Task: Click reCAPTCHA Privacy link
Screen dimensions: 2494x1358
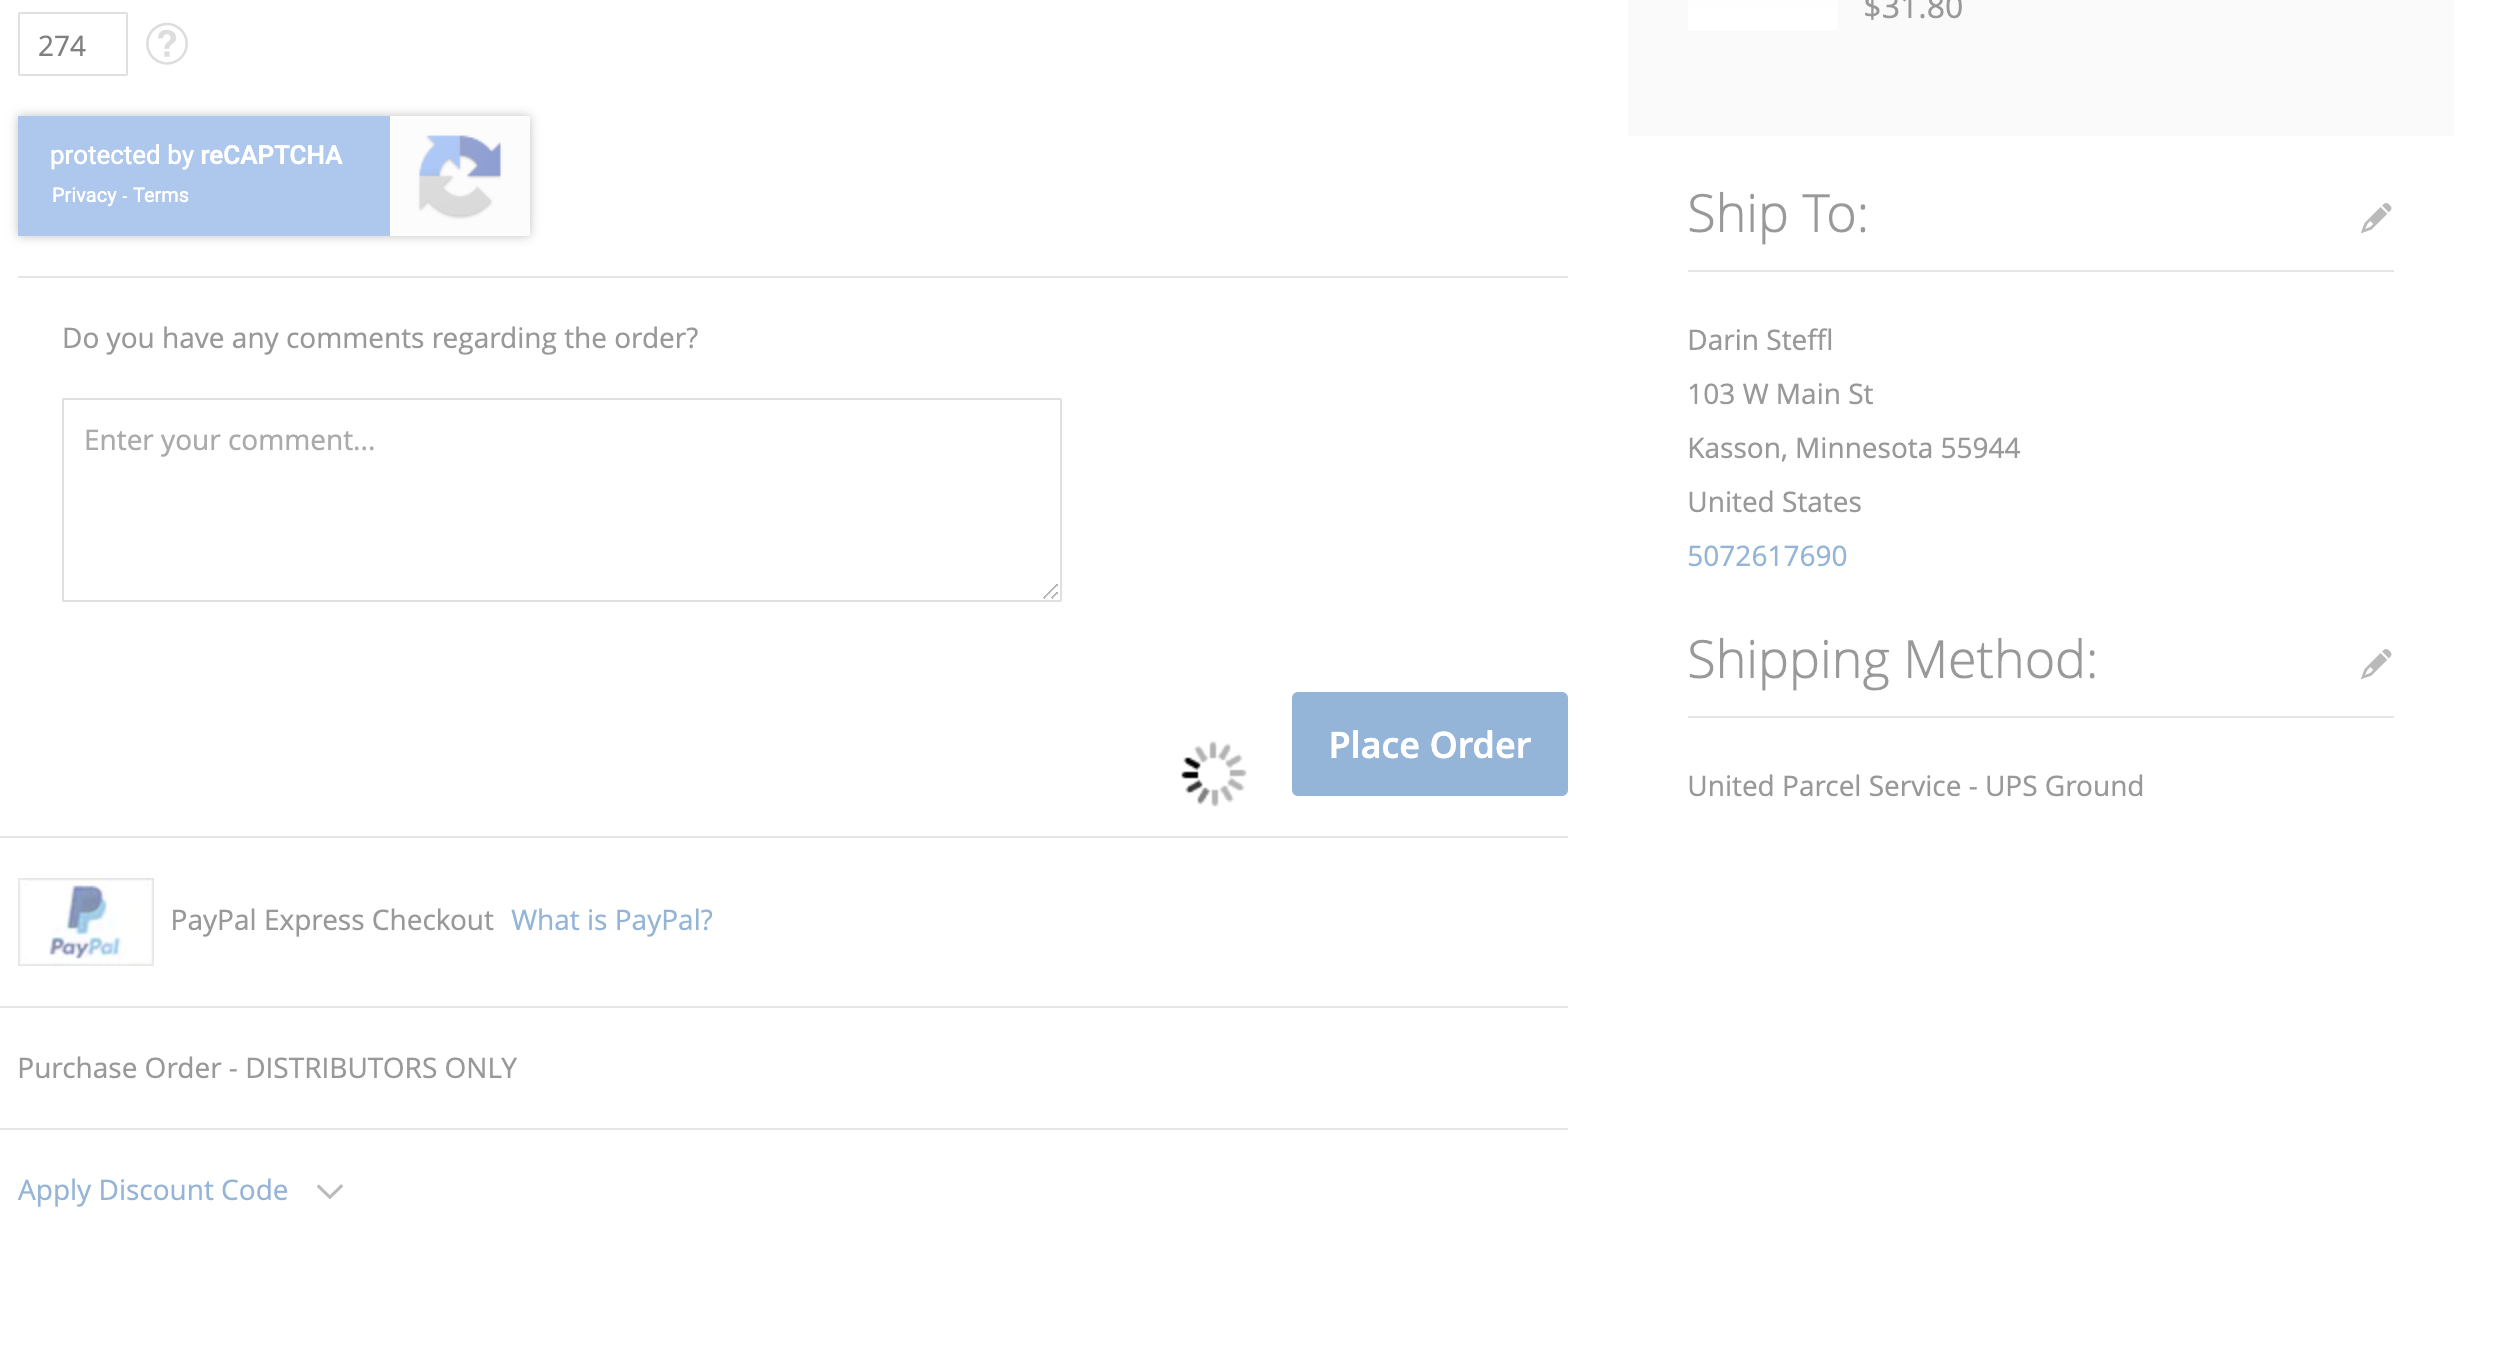Action: [x=84, y=195]
